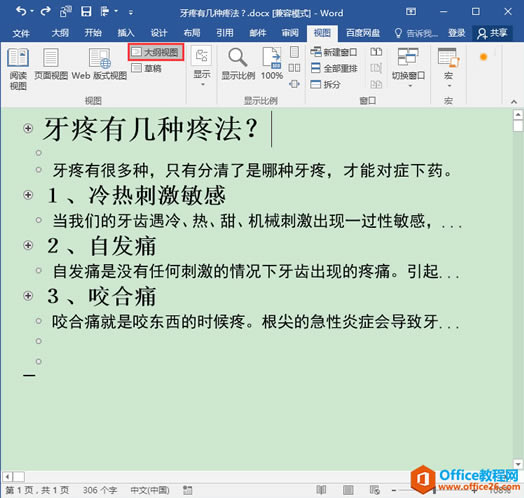The image size is (524, 498).
Task: Click New Window button
Action: click(334, 52)
